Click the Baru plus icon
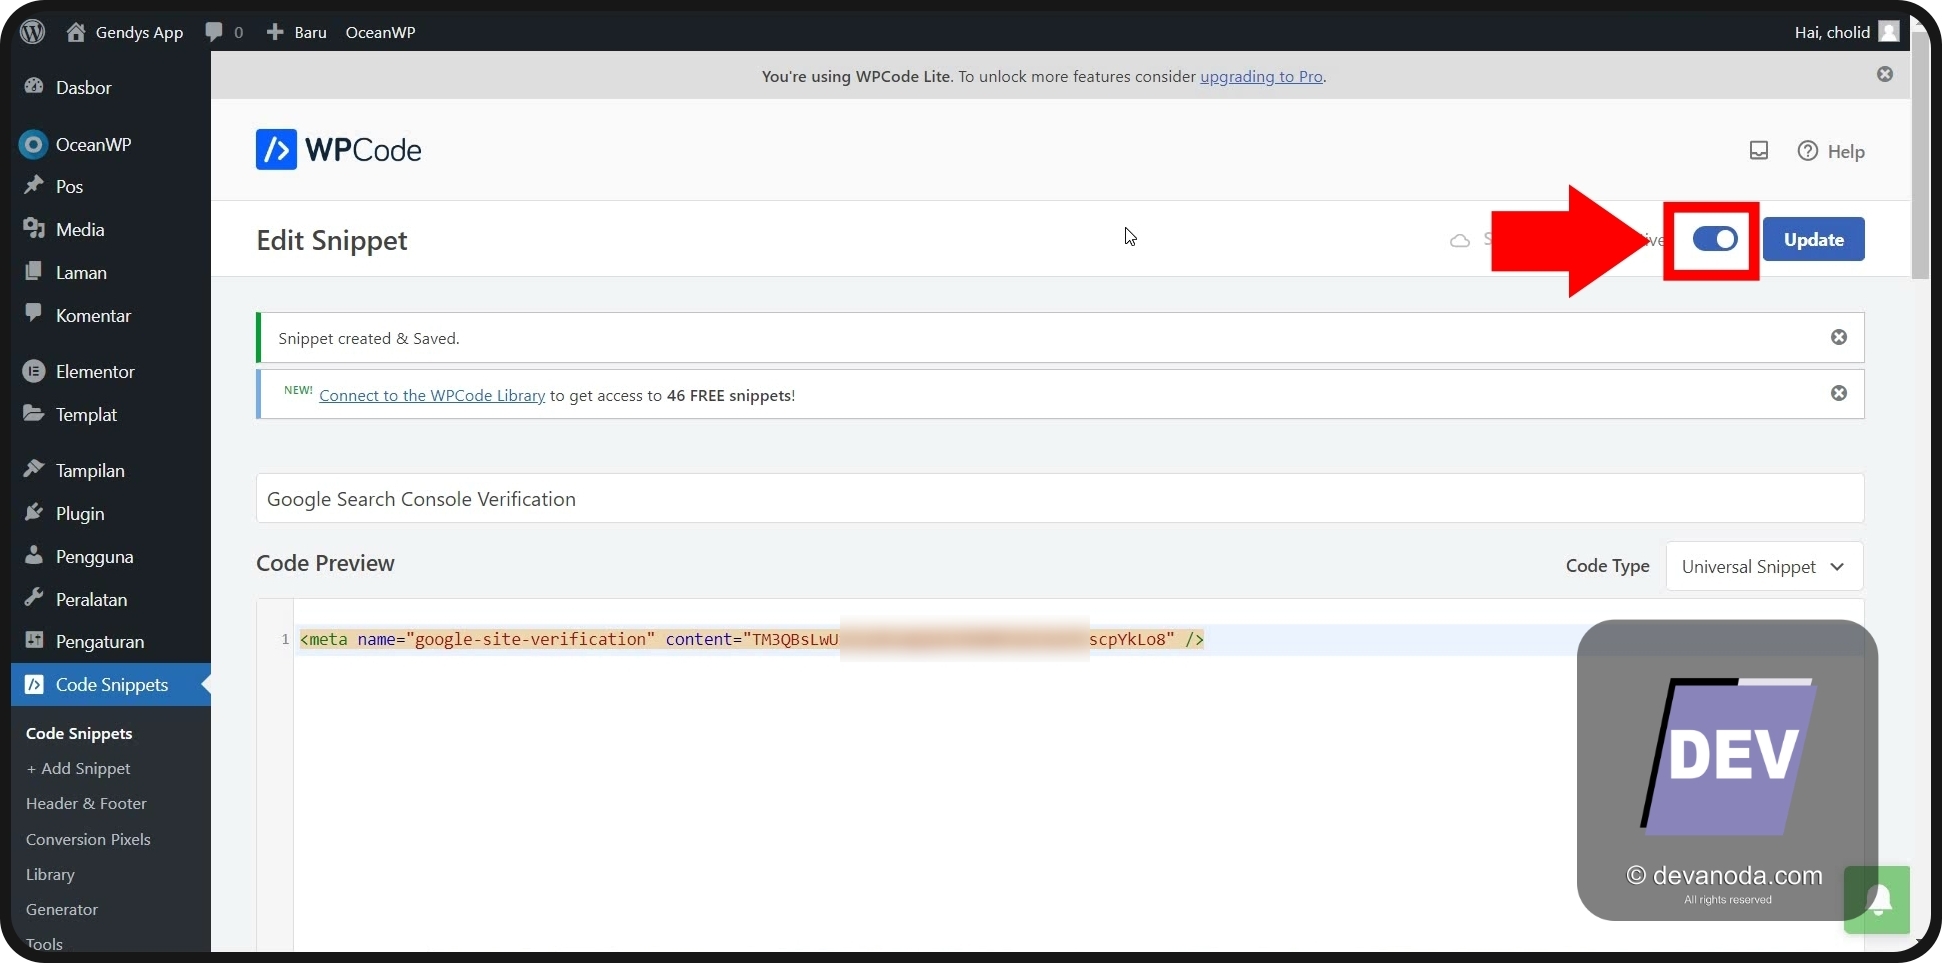The height and width of the screenshot is (963, 1942). 275,32
